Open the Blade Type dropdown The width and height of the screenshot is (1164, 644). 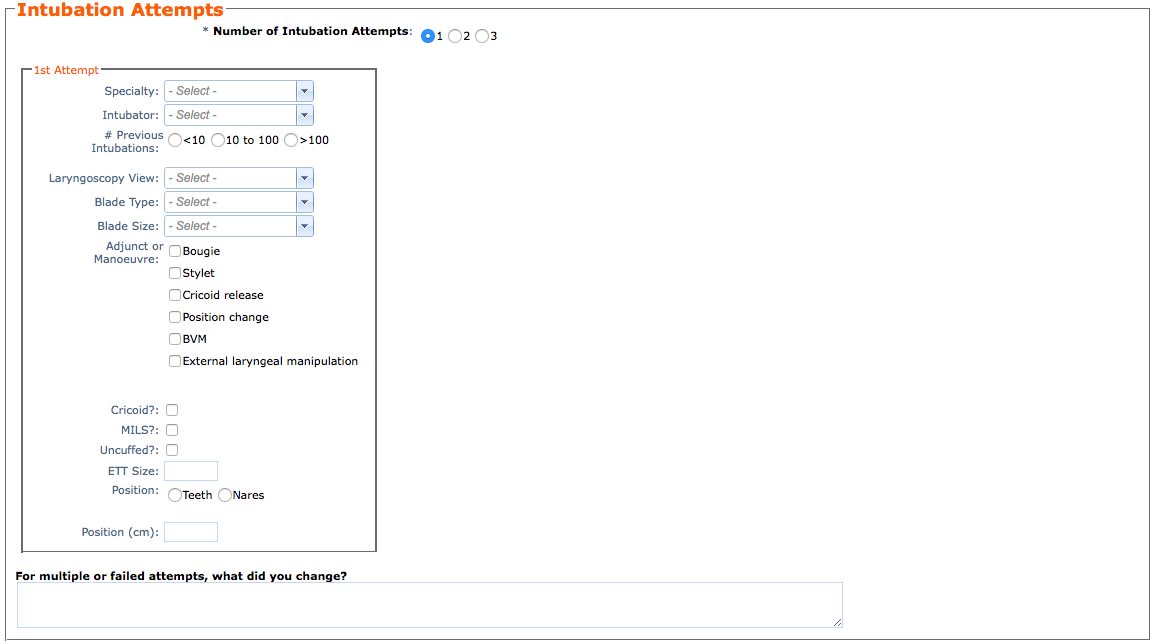(238, 202)
